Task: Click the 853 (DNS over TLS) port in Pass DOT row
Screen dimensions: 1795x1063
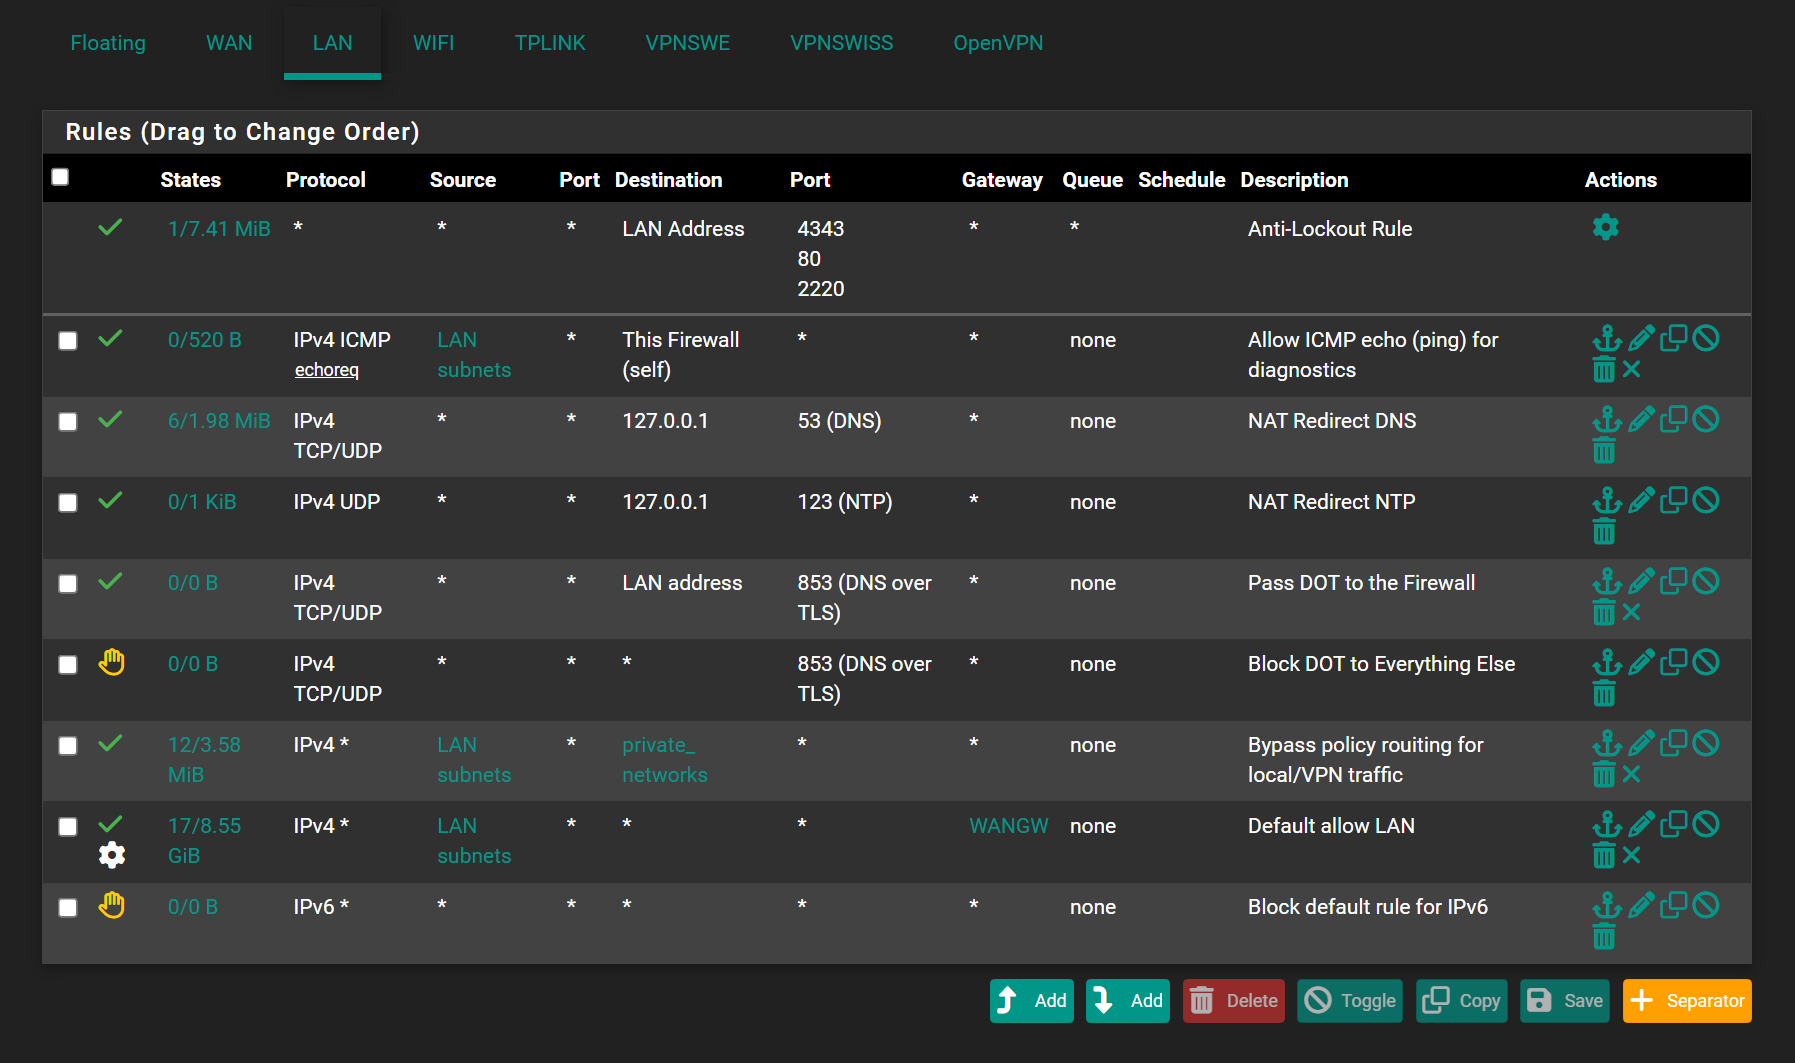Action: 864,598
